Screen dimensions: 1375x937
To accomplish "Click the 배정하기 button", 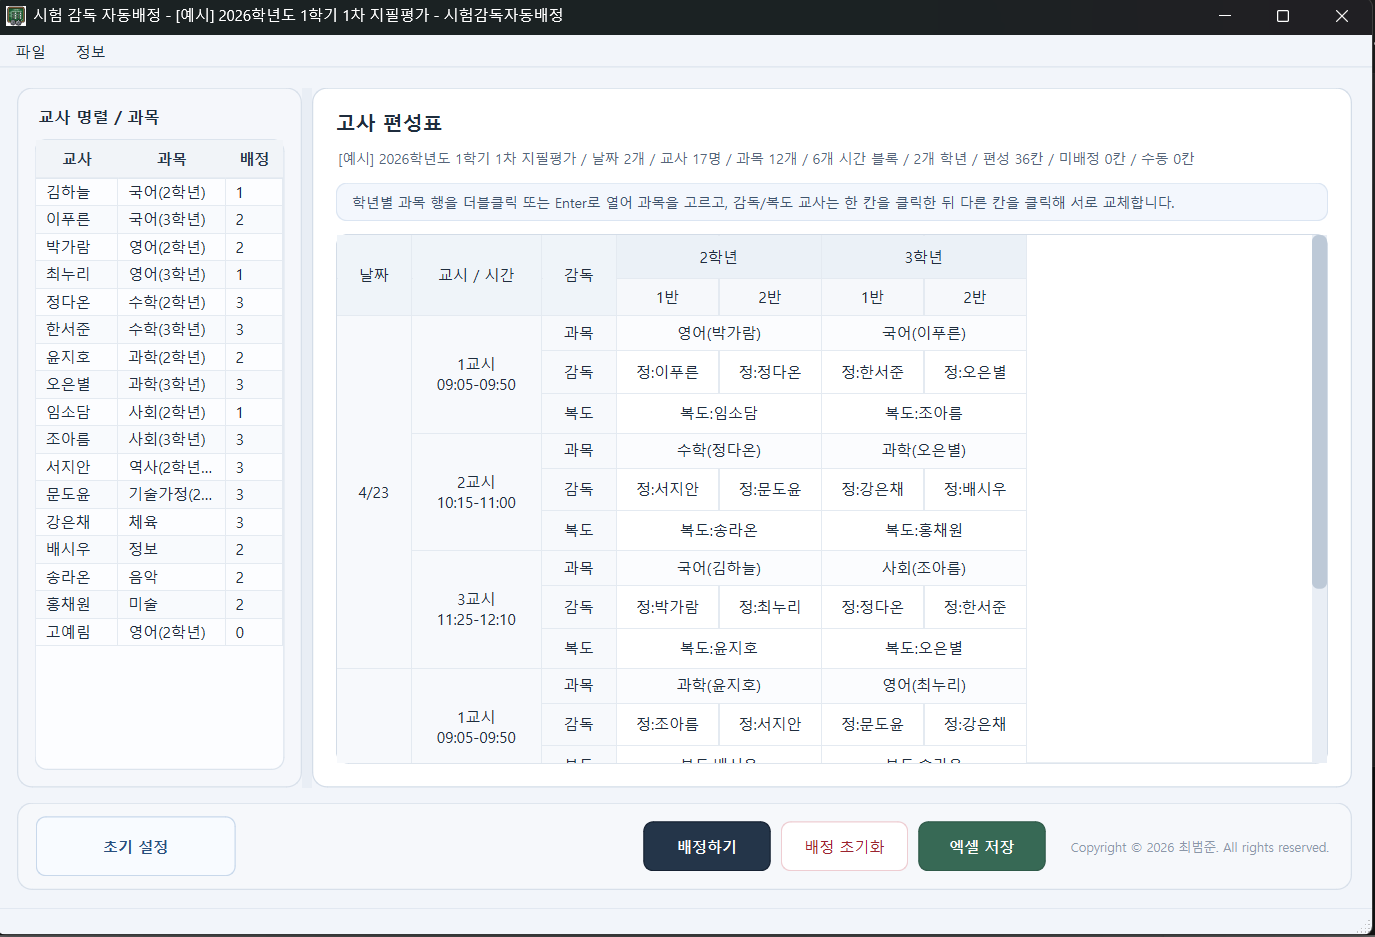I will pos(707,846).
